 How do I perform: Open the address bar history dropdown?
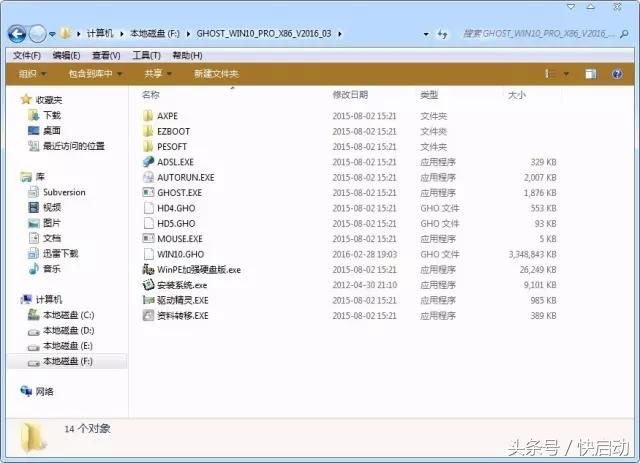click(426, 34)
